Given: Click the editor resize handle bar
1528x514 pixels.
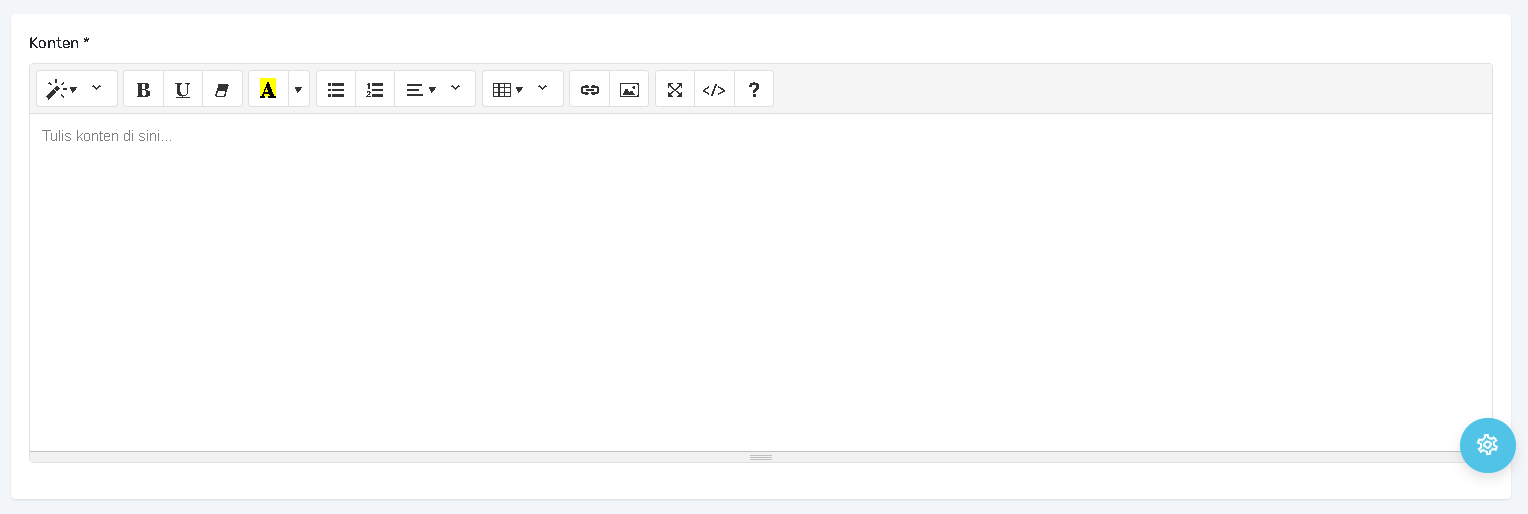Looking at the screenshot, I should tap(761, 457).
